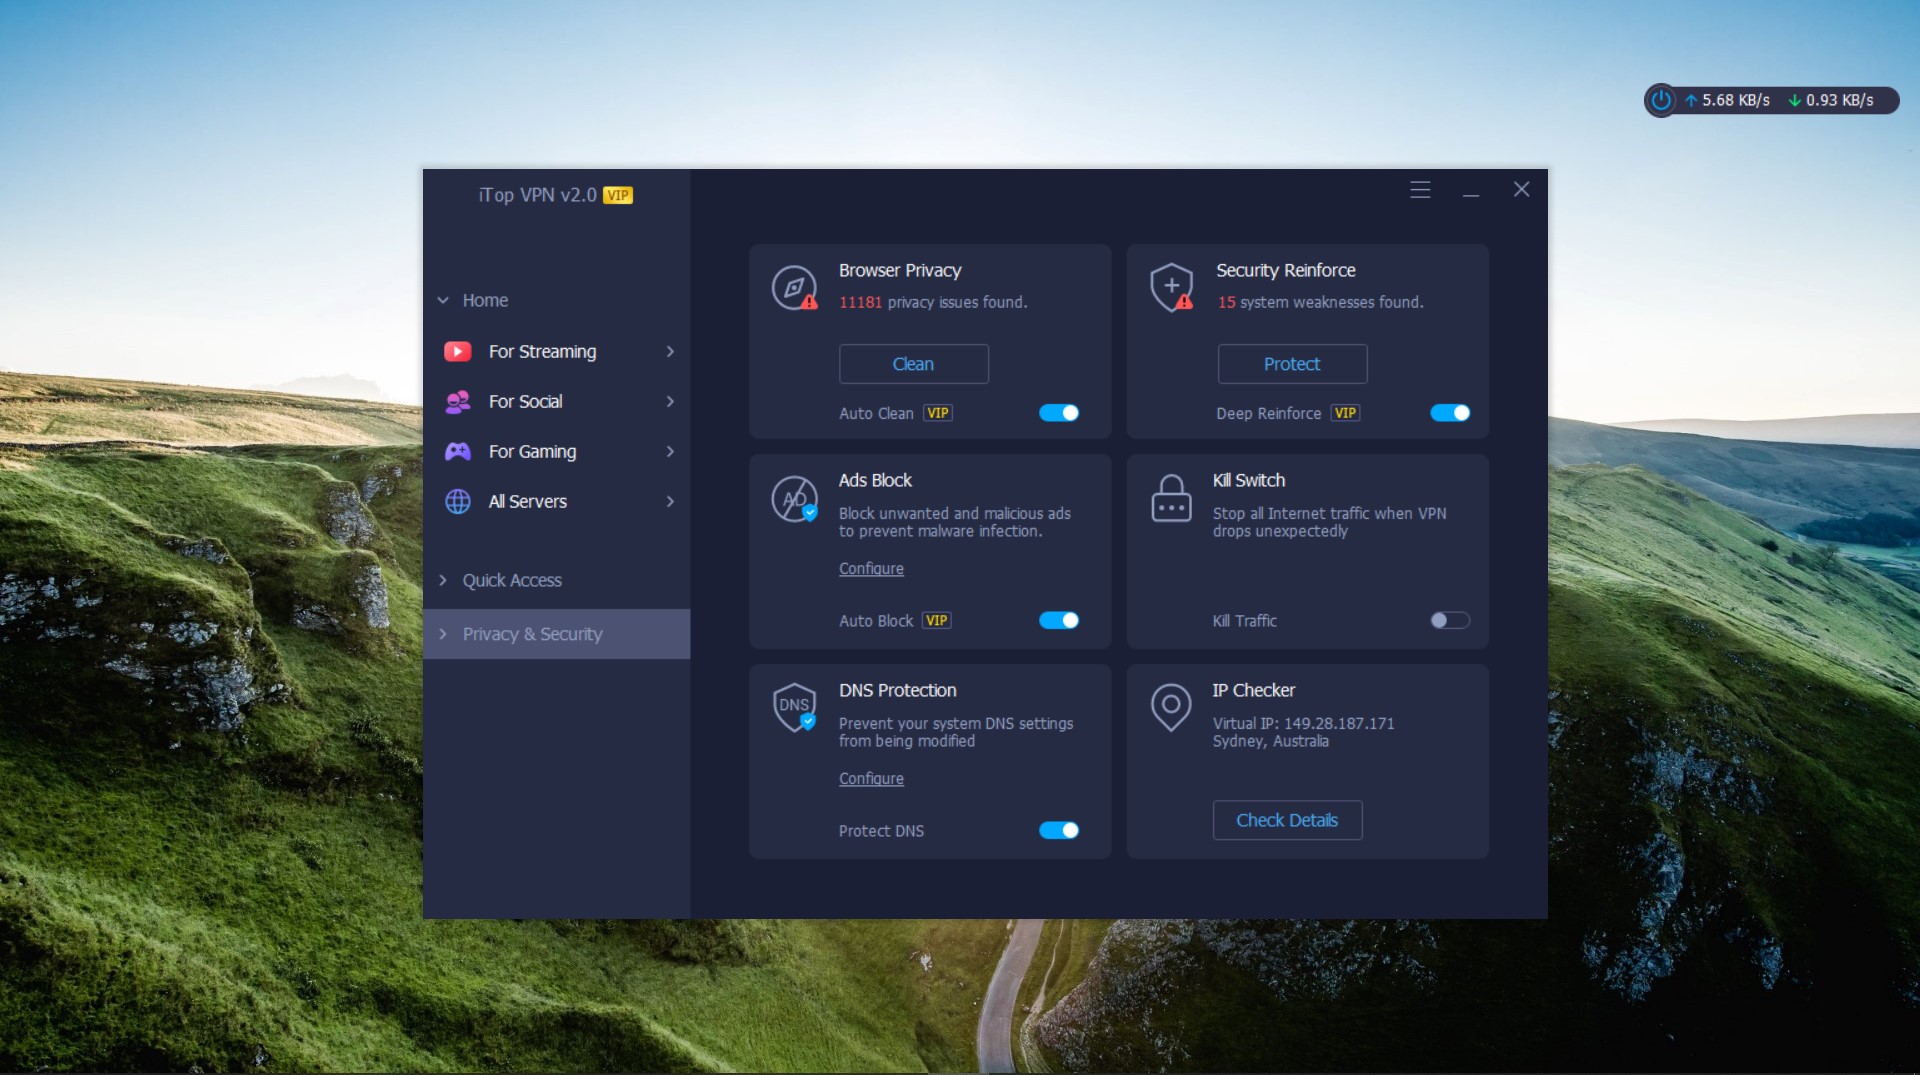The width and height of the screenshot is (1920, 1075).
Task: Expand the Quick Access chevron
Action: coord(443,580)
